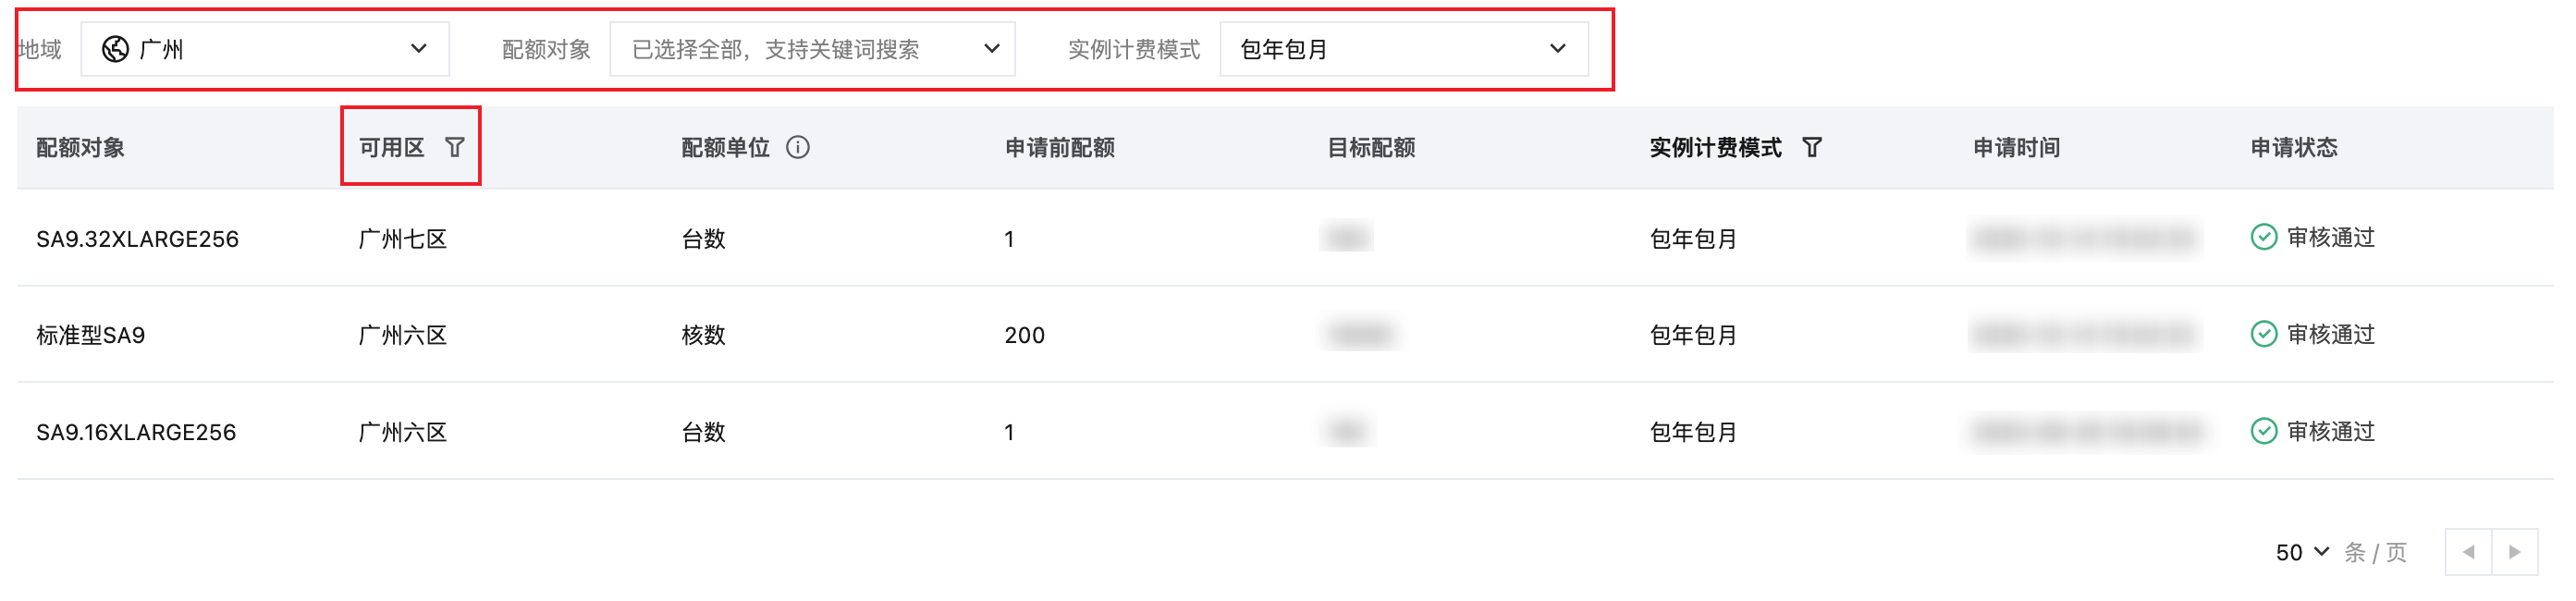Click approved status icon for SA9.16XLARGE256
Image resolution: width=2576 pixels, height=601 pixels.
click(2263, 431)
